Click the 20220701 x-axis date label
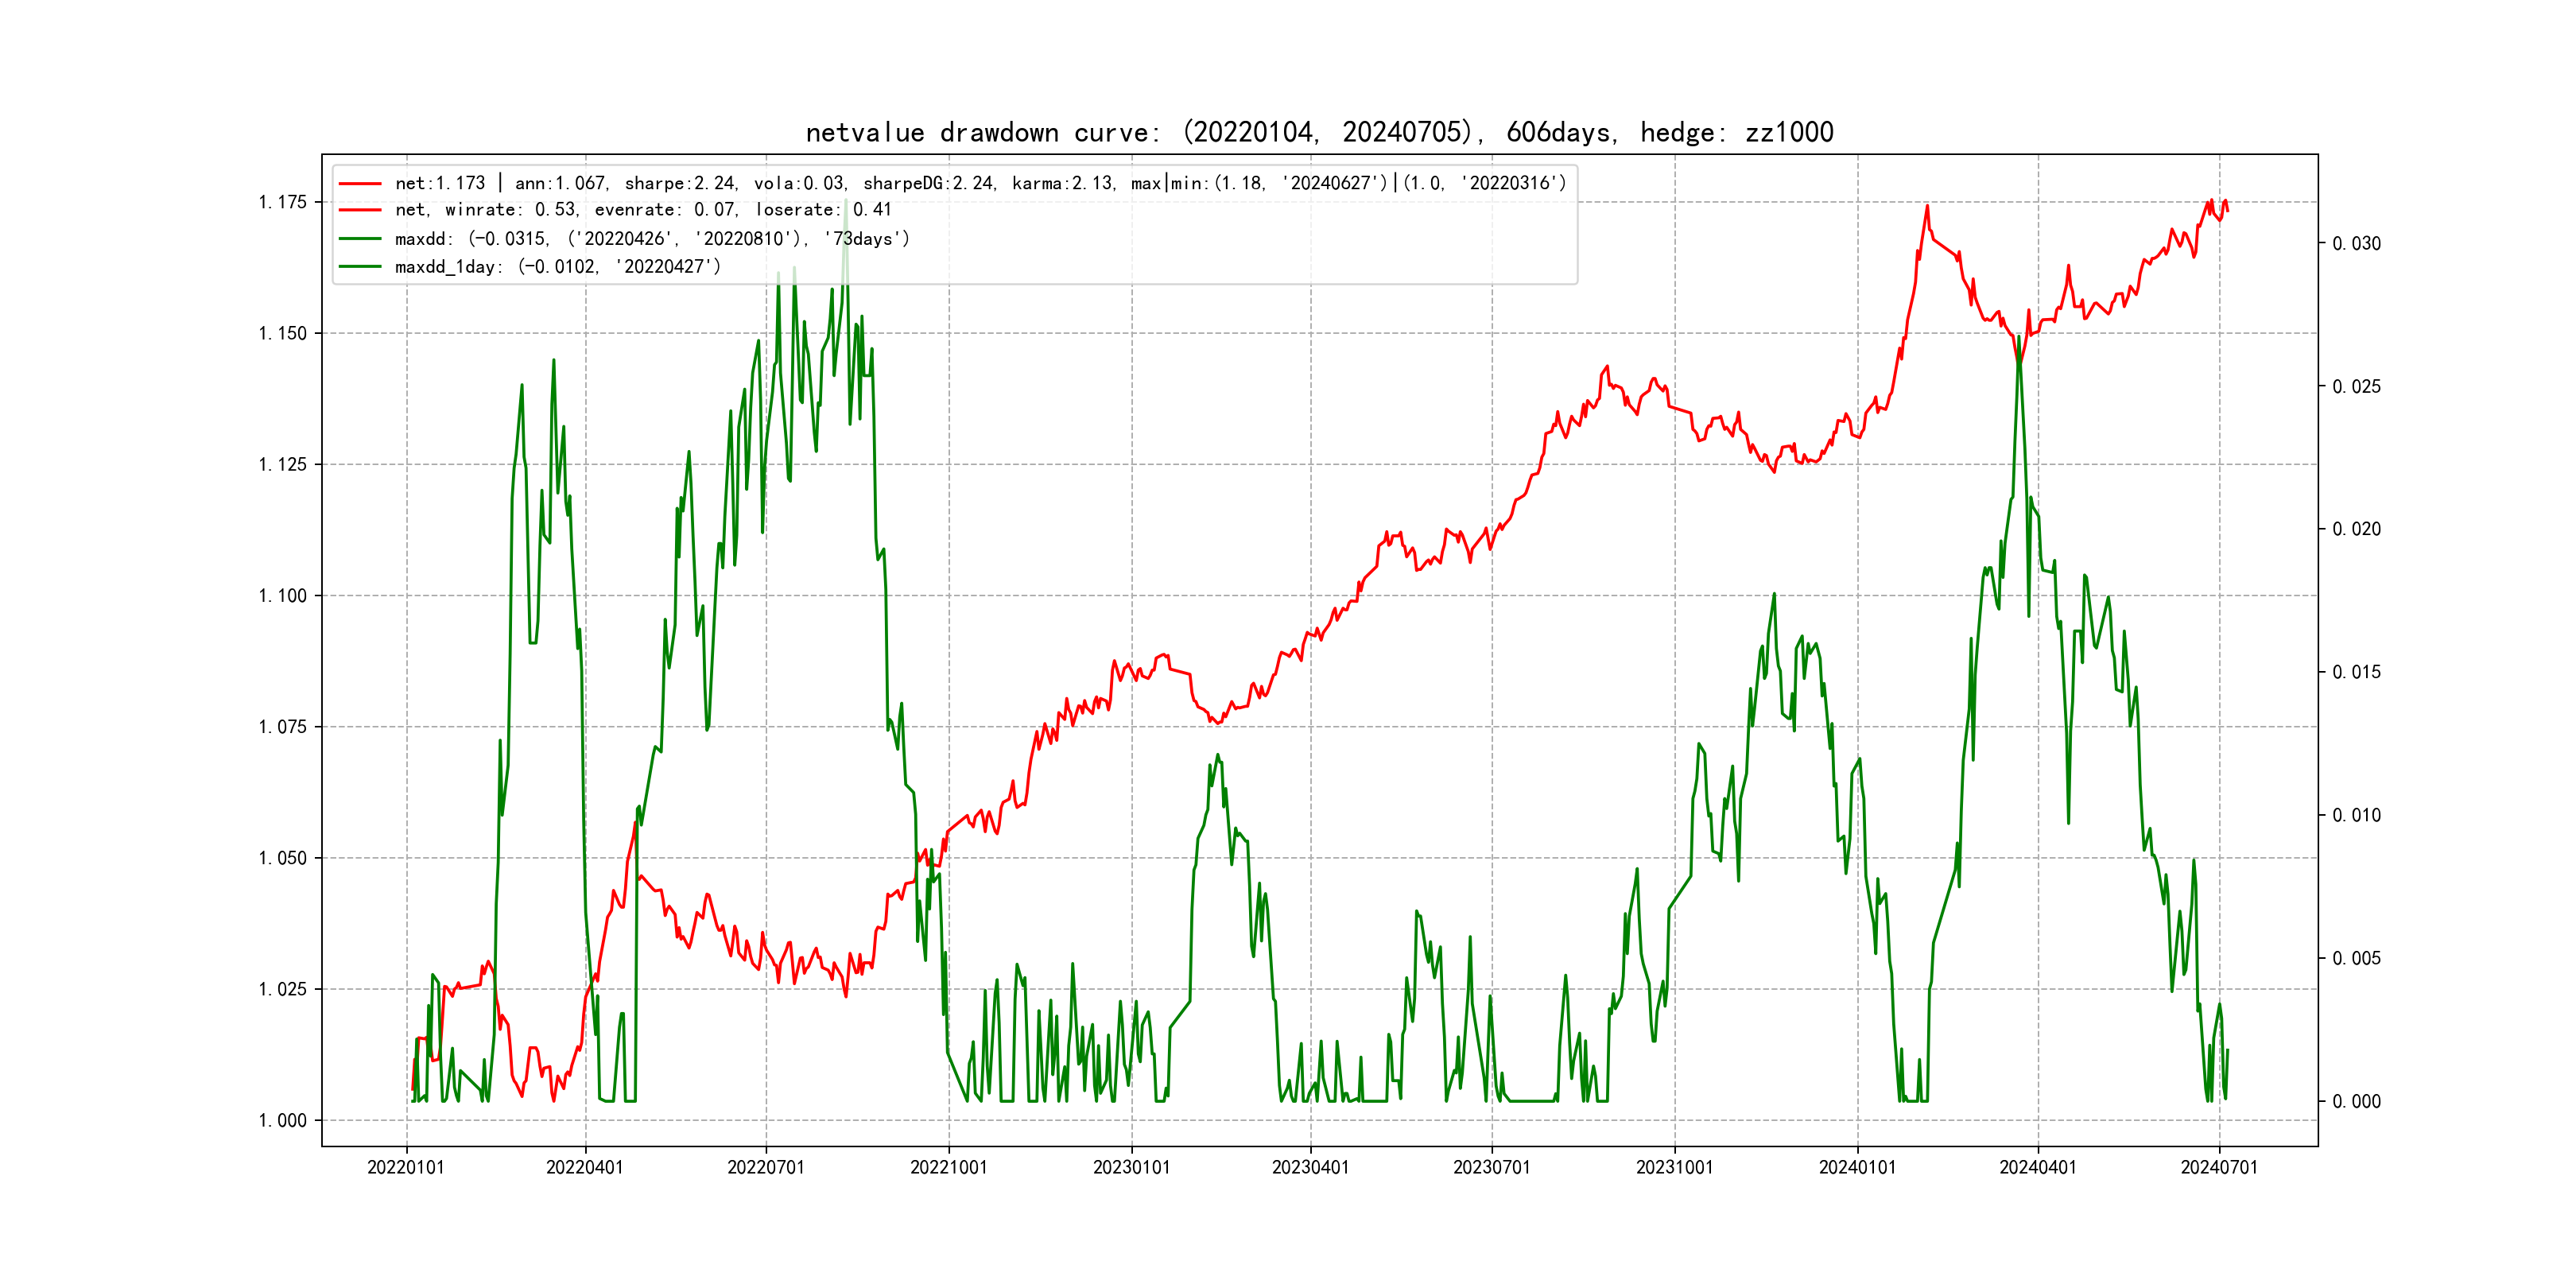 tap(766, 1168)
